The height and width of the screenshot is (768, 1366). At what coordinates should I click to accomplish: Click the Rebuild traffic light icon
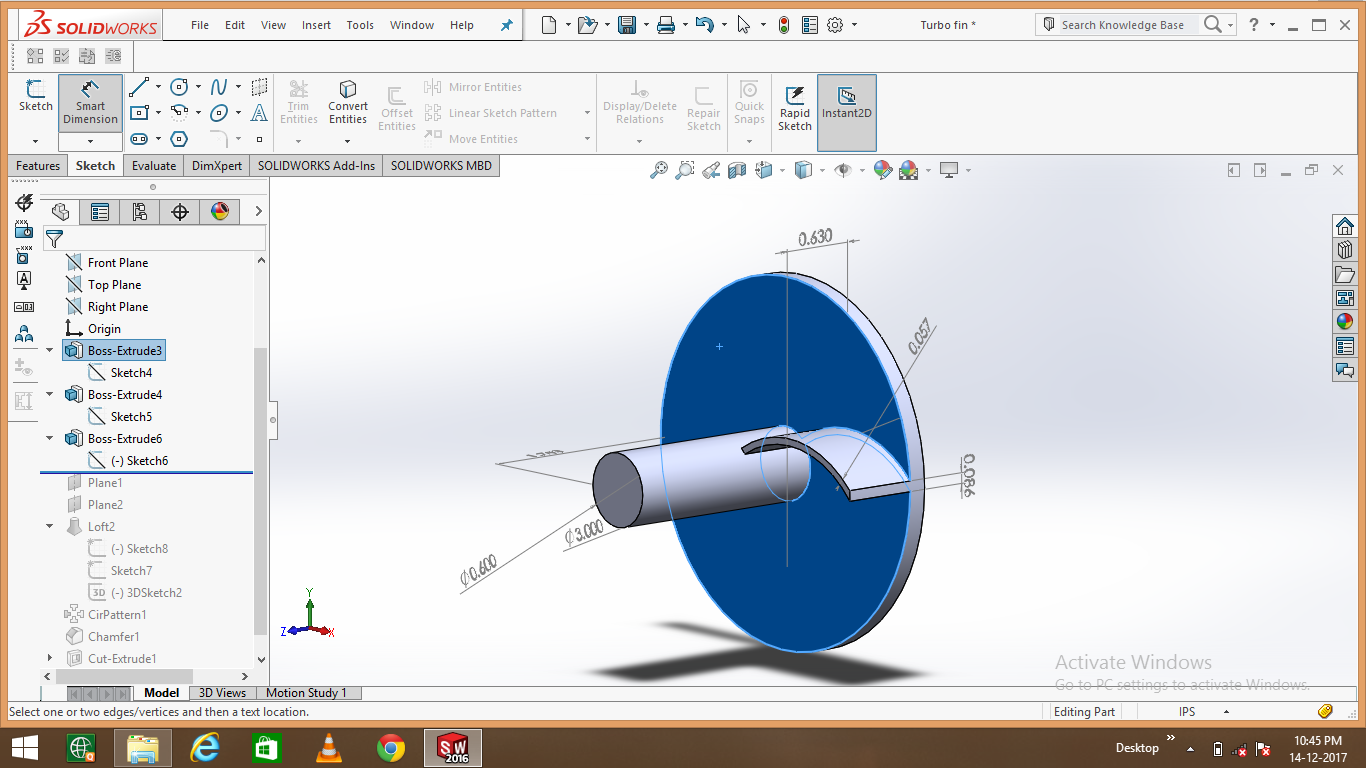click(784, 26)
